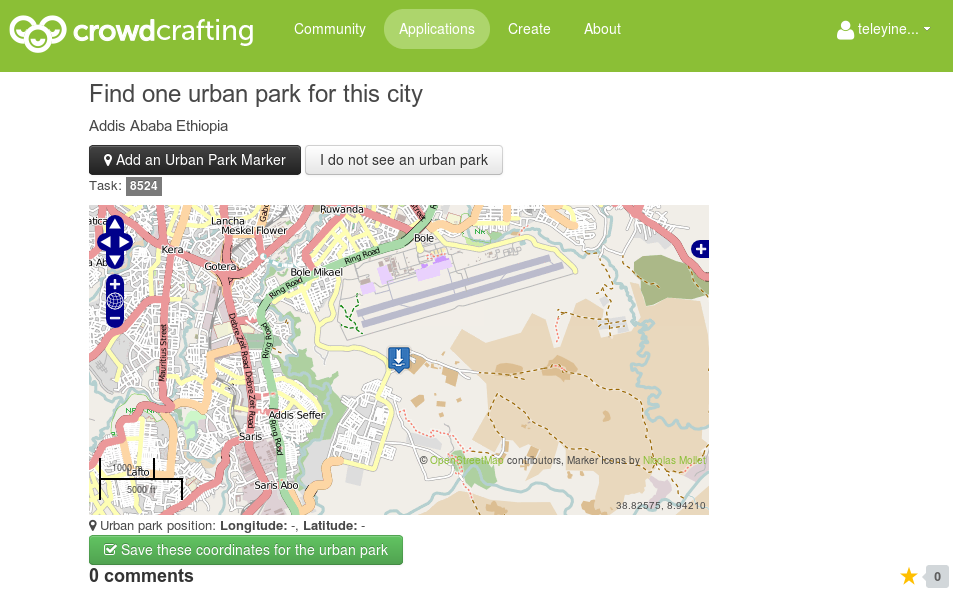Save these coordinates for the urban park
The width and height of the screenshot is (953, 591).
246,550
